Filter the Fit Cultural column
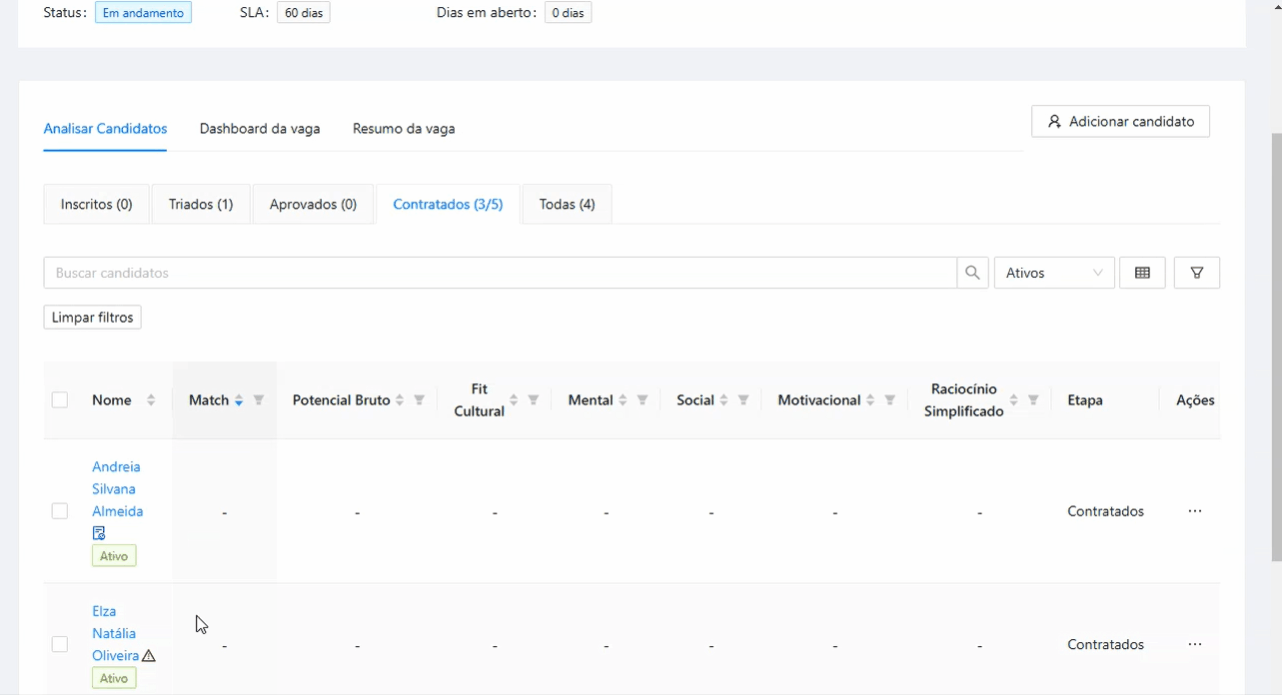The height and width of the screenshot is (695, 1282). coord(534,400)
